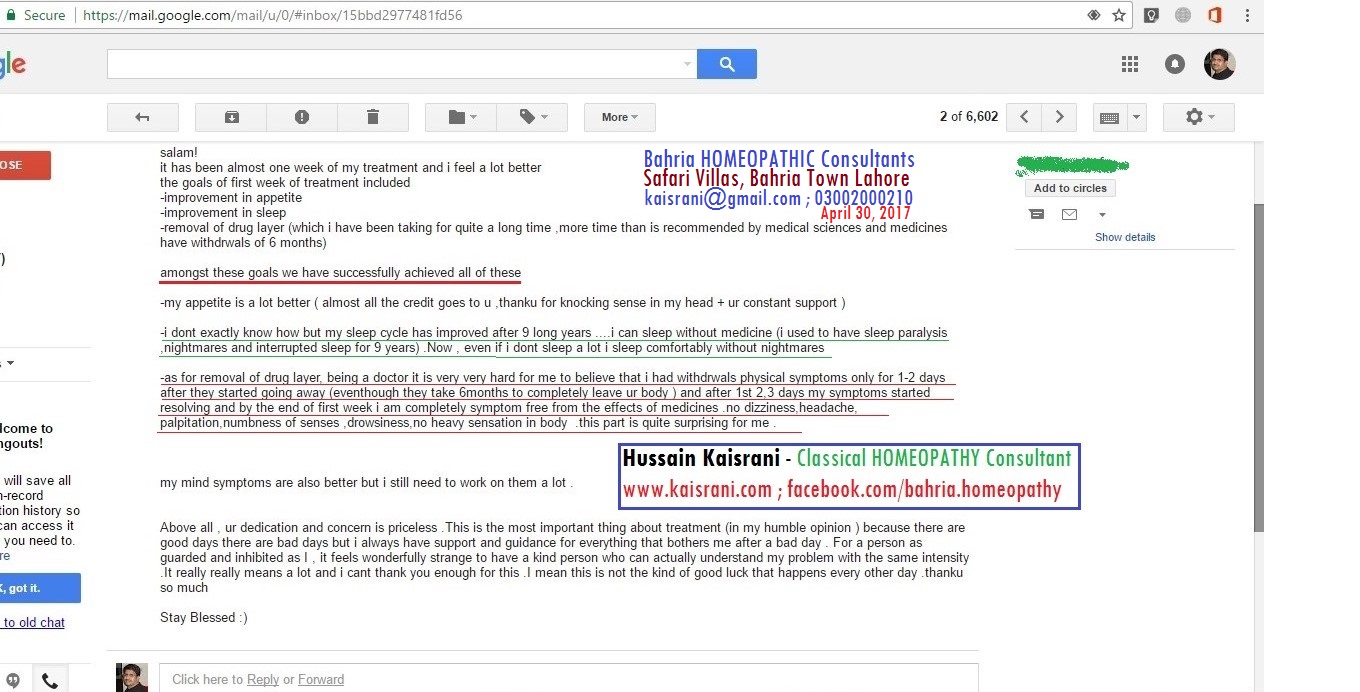Click the Forward link
This screenshot has width=1360, height=692.
pyautogui.click(x=321, y=679)
